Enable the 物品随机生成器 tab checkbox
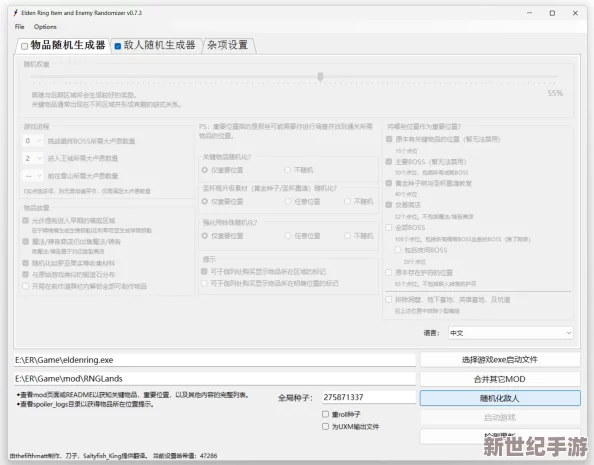 click(x=24, y=46)
